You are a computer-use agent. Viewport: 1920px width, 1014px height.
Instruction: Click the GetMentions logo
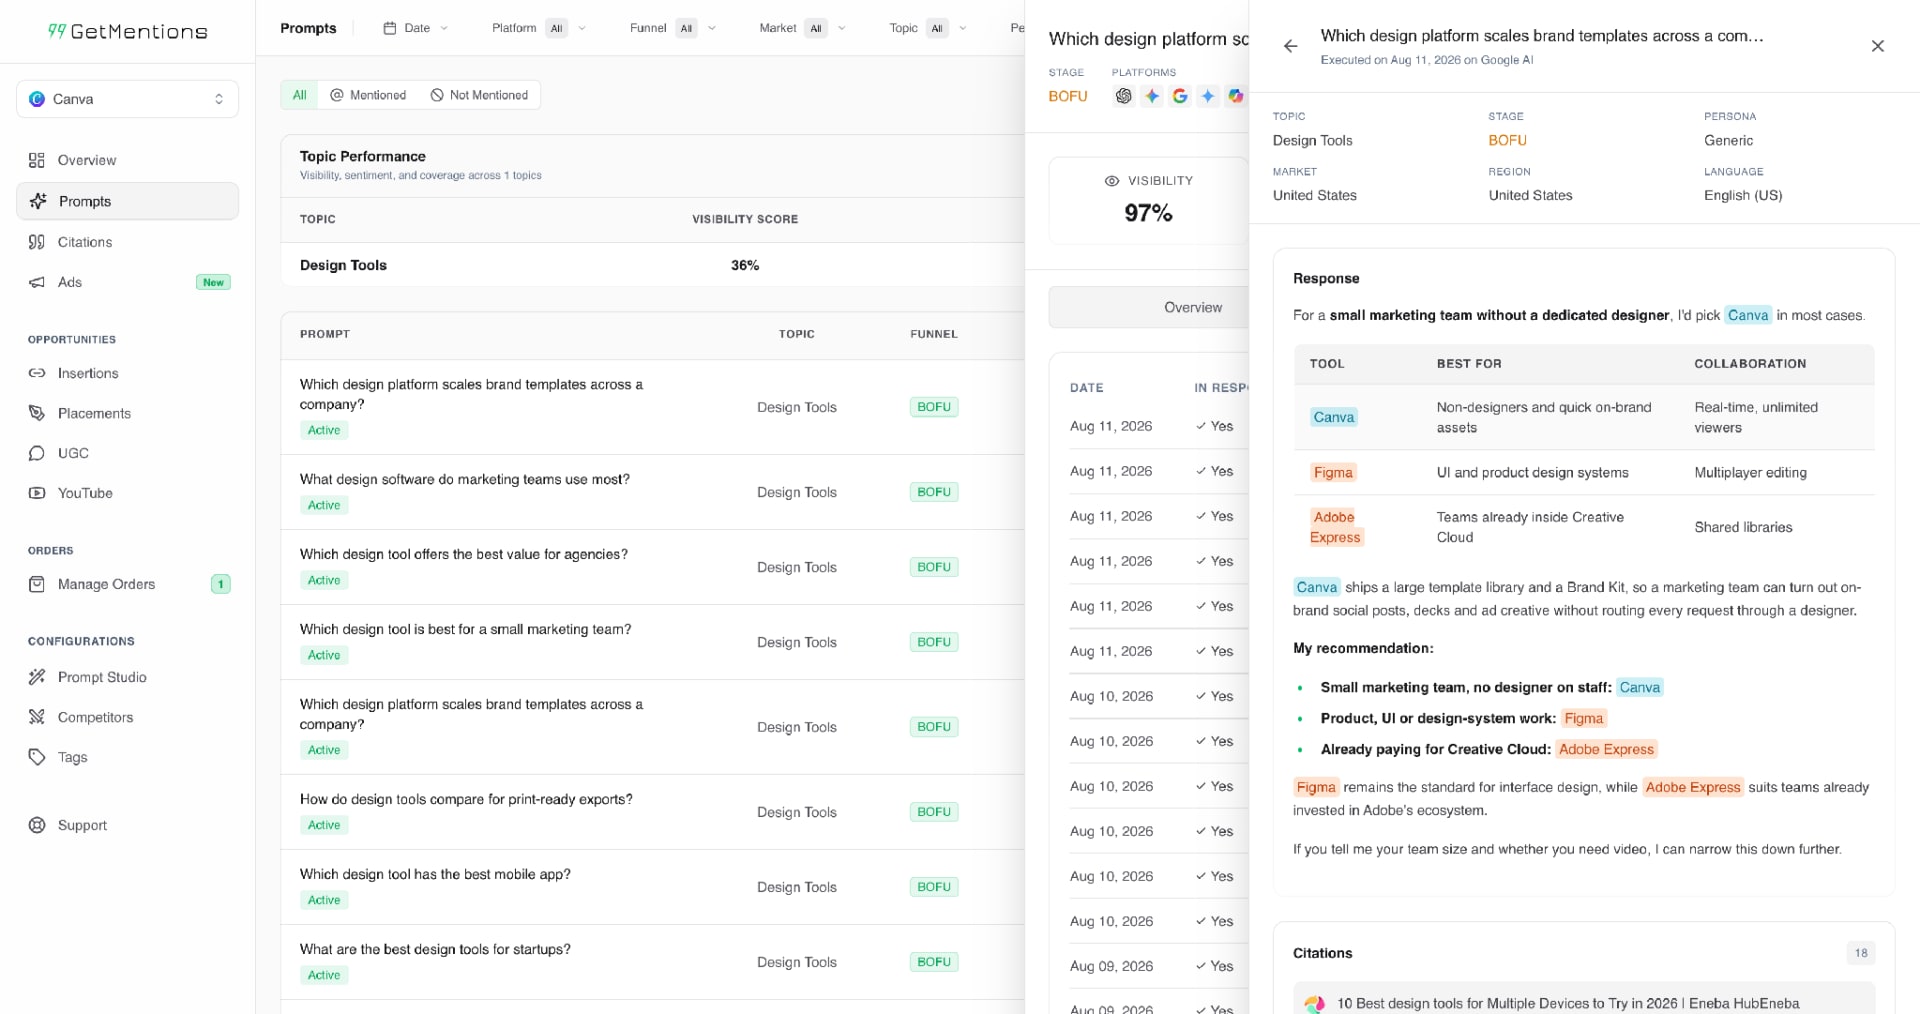[127, 31]
